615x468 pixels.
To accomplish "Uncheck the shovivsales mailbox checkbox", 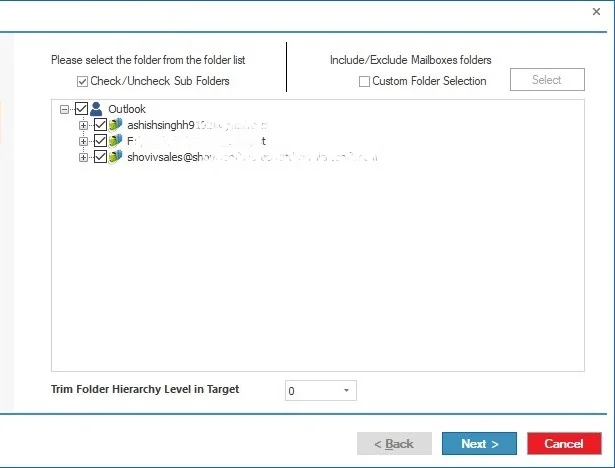I will tap(100, 157).
